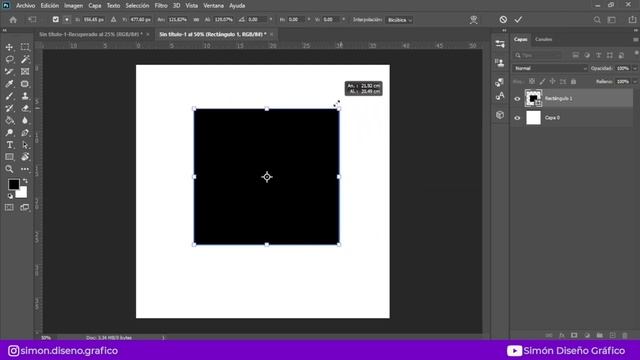Lock all for the selected layer
Viewport: 640px width, 360px height.
coord(573,82)
